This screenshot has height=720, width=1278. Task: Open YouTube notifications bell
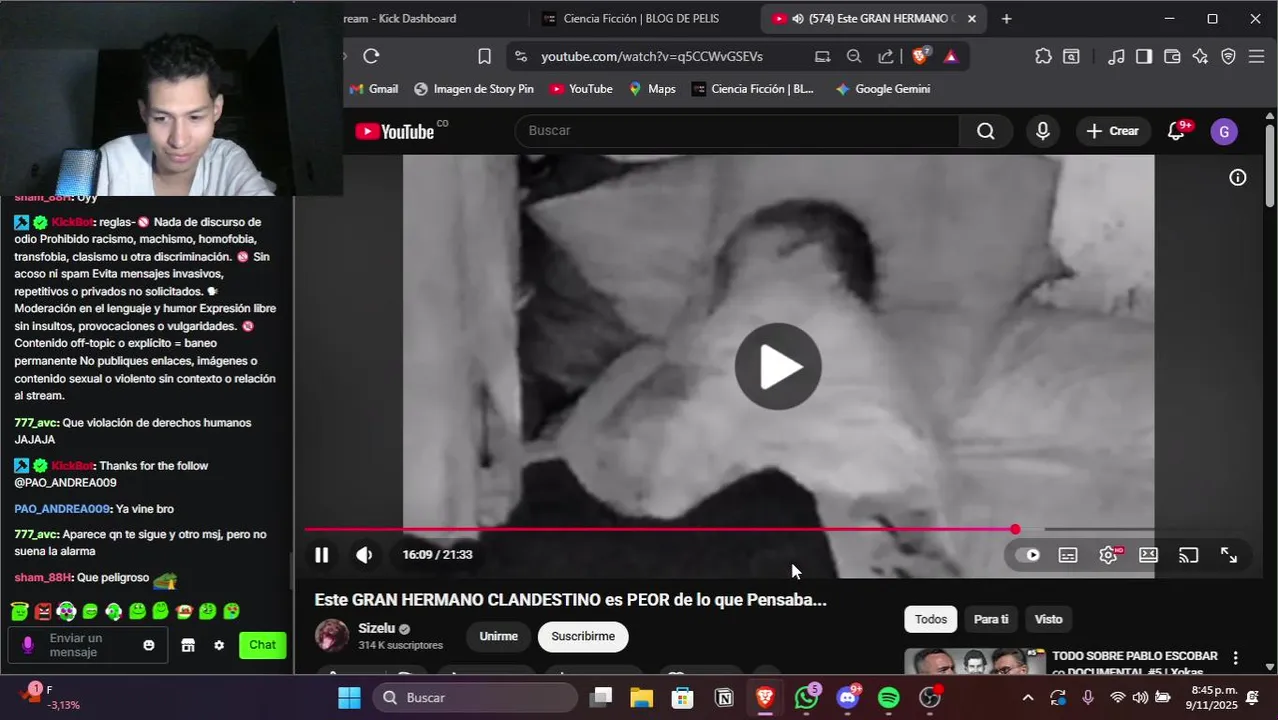pyautogui.click(x=1177, y=131)
